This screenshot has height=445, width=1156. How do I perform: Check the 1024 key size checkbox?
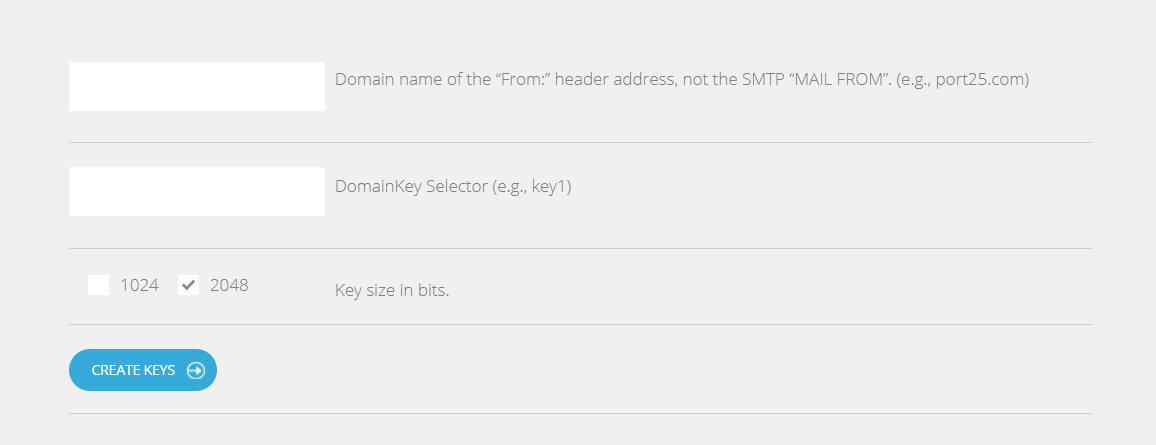(98, 285)
